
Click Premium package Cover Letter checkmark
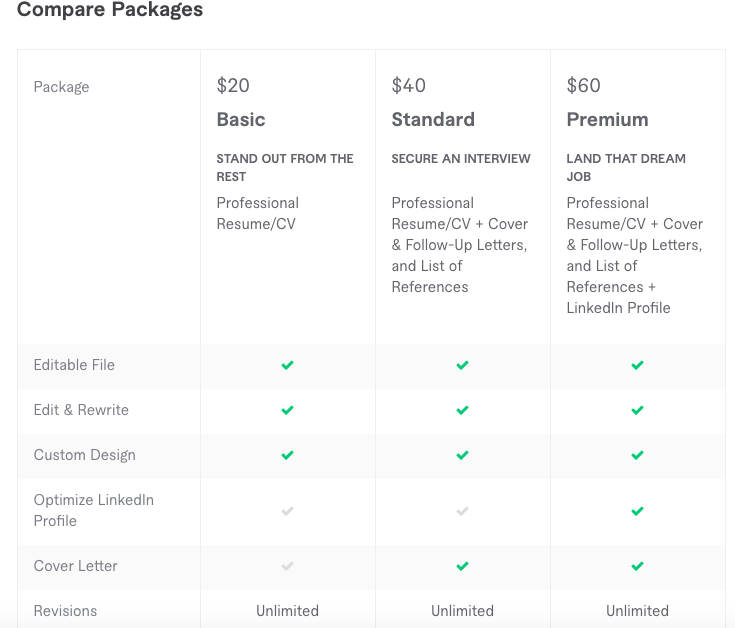tap(637, 566)
